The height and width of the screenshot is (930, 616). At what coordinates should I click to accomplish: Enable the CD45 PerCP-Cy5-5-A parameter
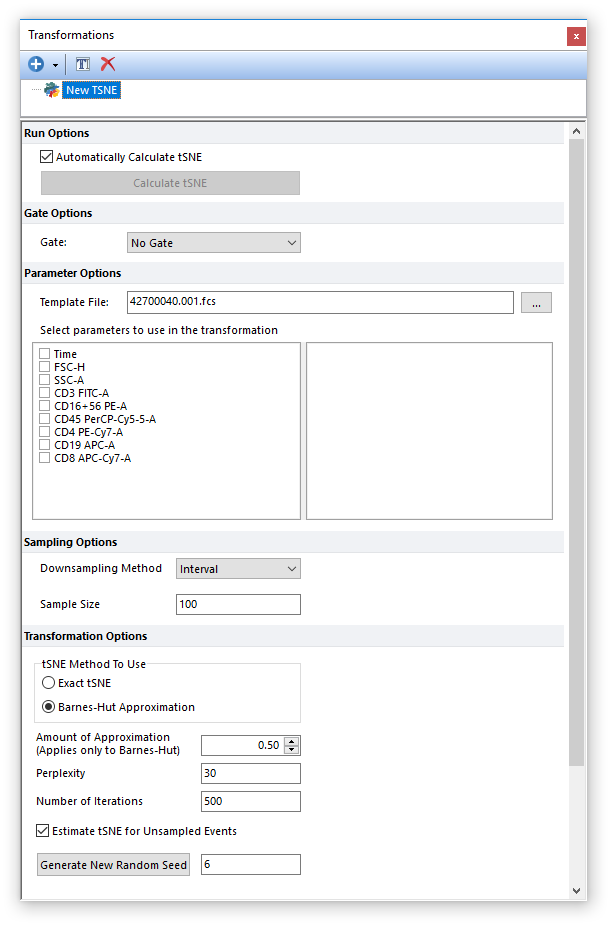[x=45, y=419]
